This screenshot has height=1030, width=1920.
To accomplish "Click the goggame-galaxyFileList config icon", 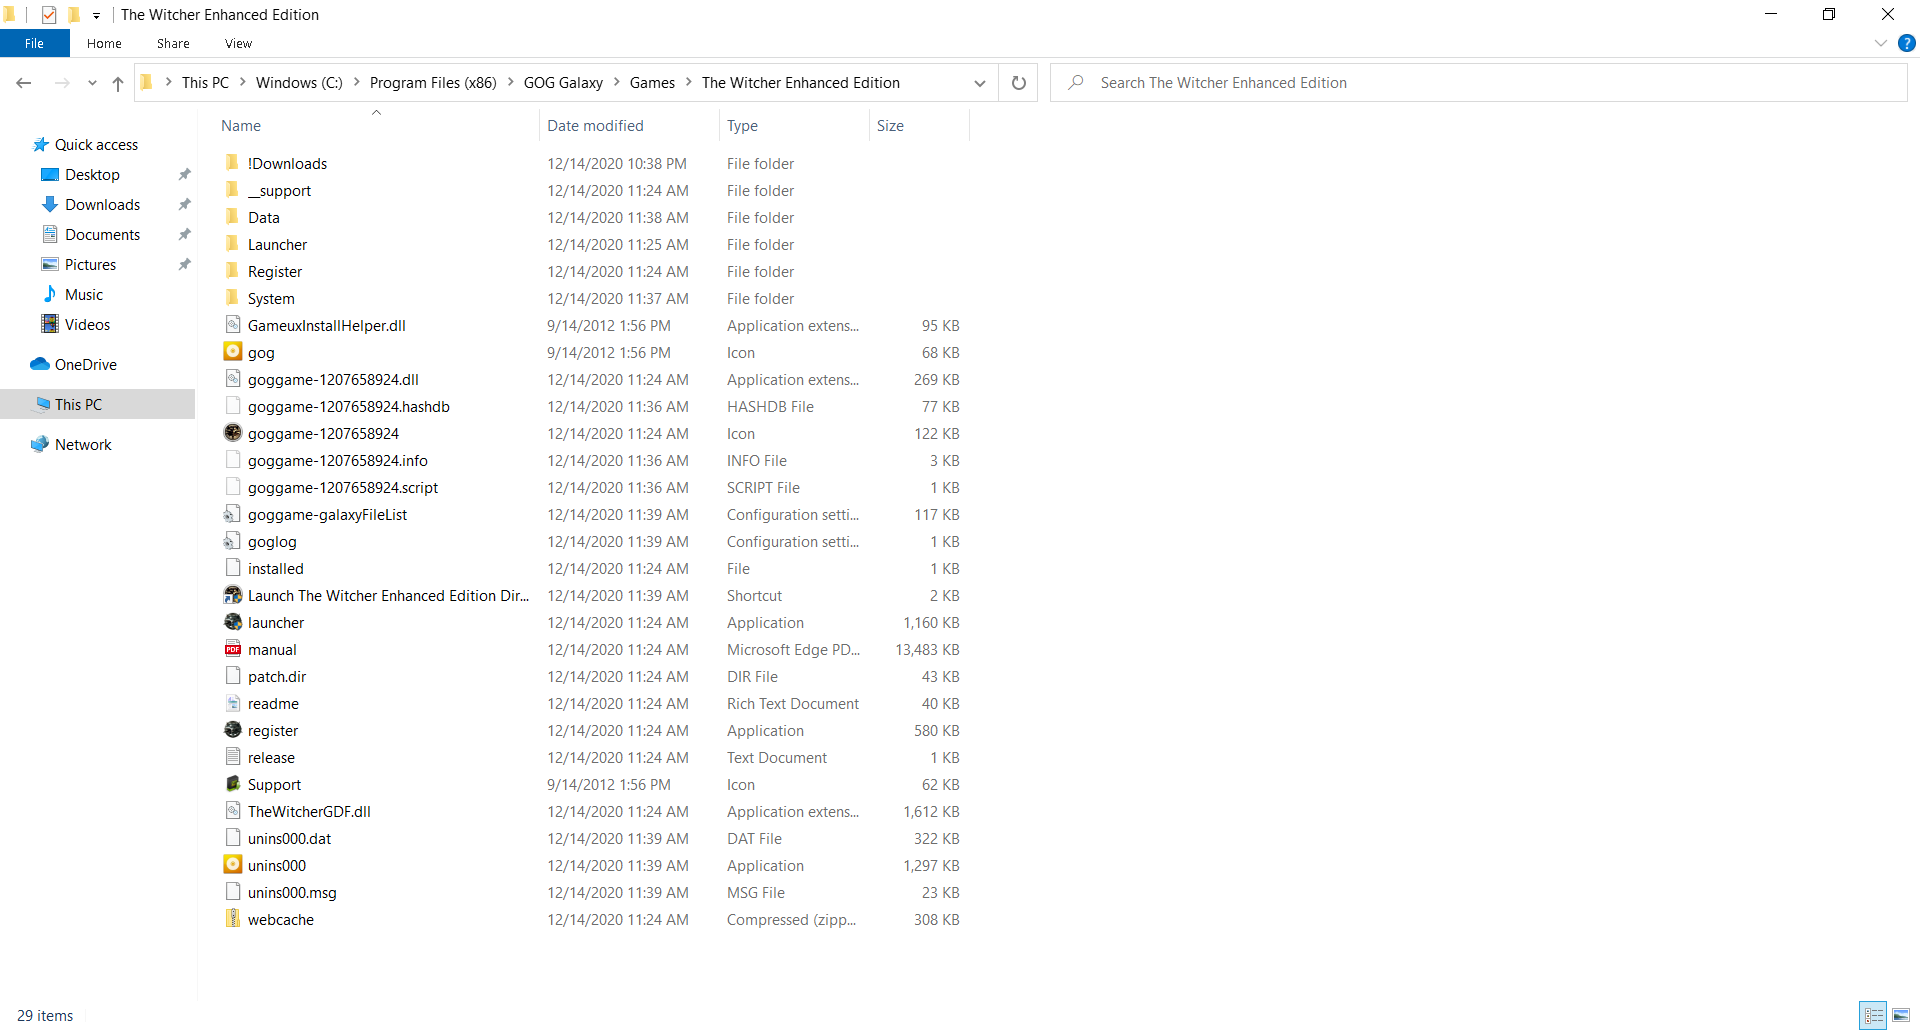I will pos(232,514).
